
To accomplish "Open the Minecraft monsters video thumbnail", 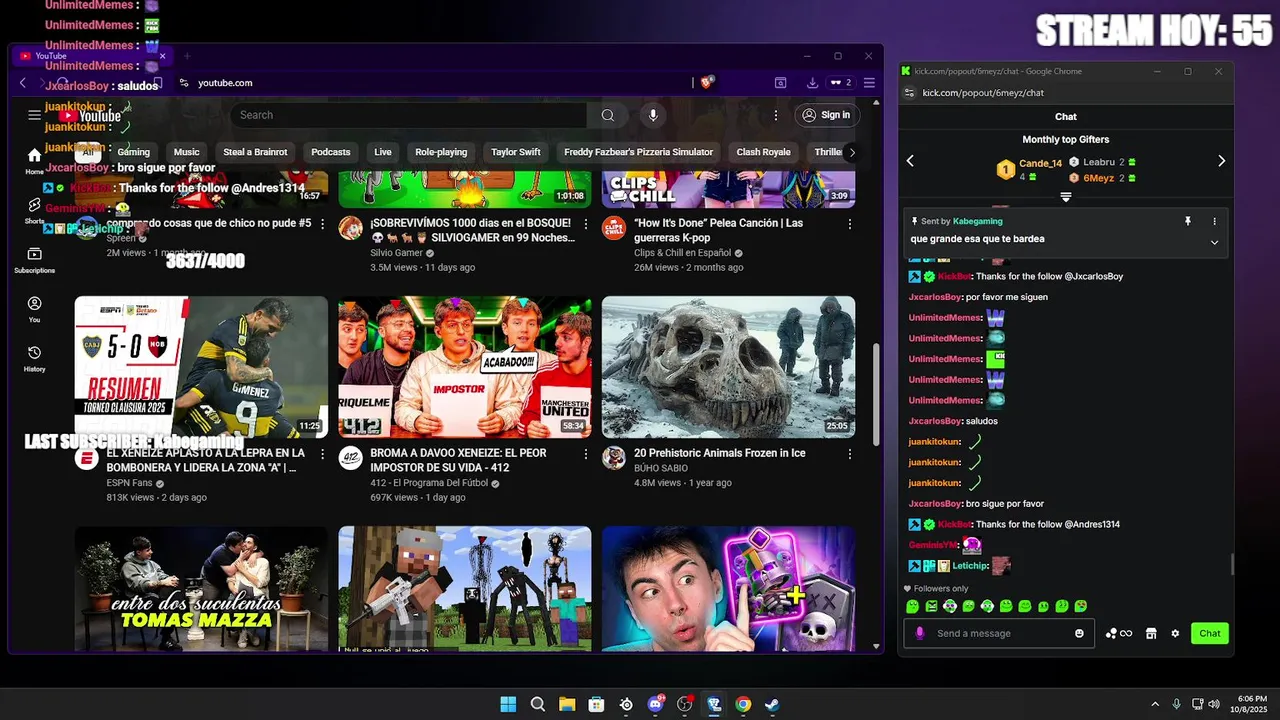I will 464,588.
